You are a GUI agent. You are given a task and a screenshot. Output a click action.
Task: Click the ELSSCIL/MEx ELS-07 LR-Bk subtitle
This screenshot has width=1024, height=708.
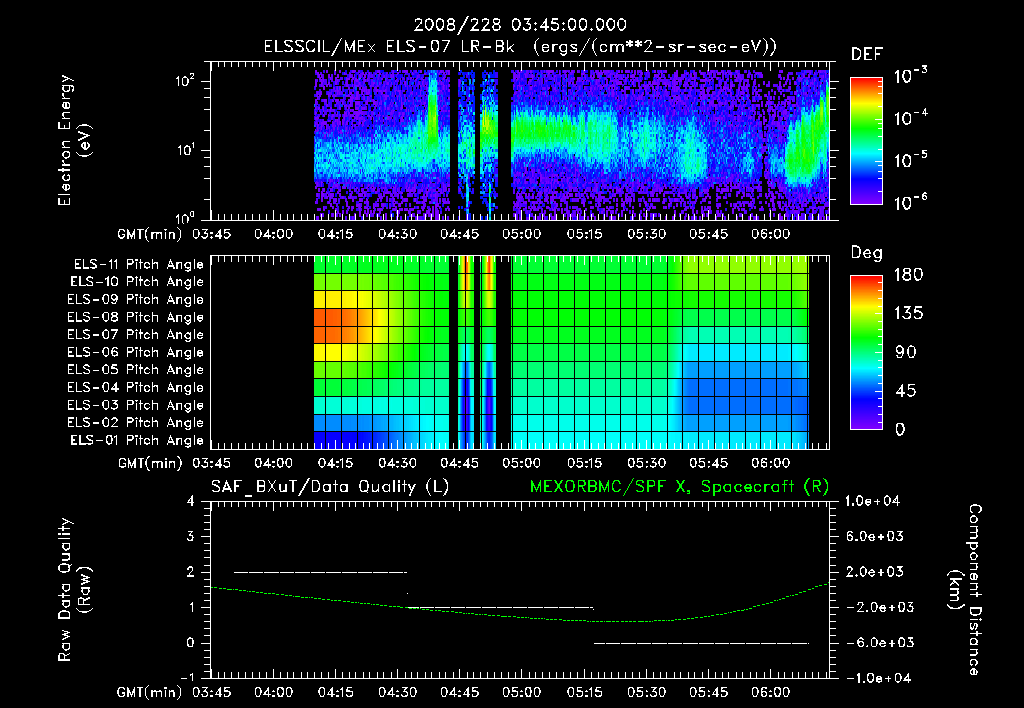point(389,47)
